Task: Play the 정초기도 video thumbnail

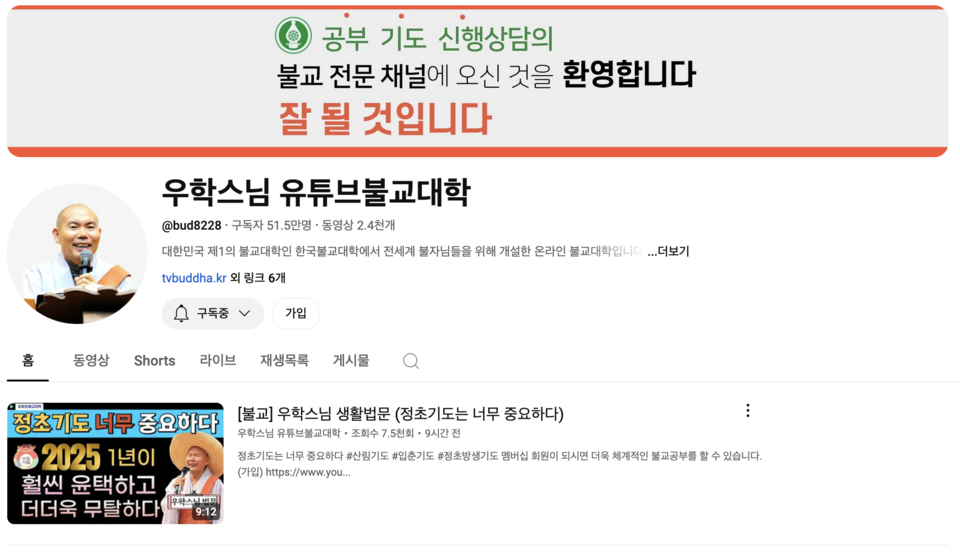Action: click(115, 463)
